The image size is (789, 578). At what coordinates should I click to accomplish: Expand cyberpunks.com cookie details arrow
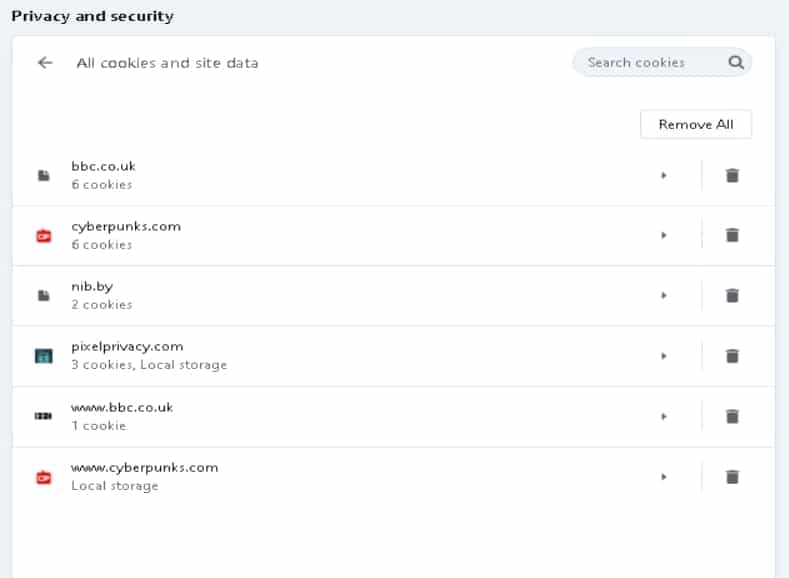click(x=664, y=235)
